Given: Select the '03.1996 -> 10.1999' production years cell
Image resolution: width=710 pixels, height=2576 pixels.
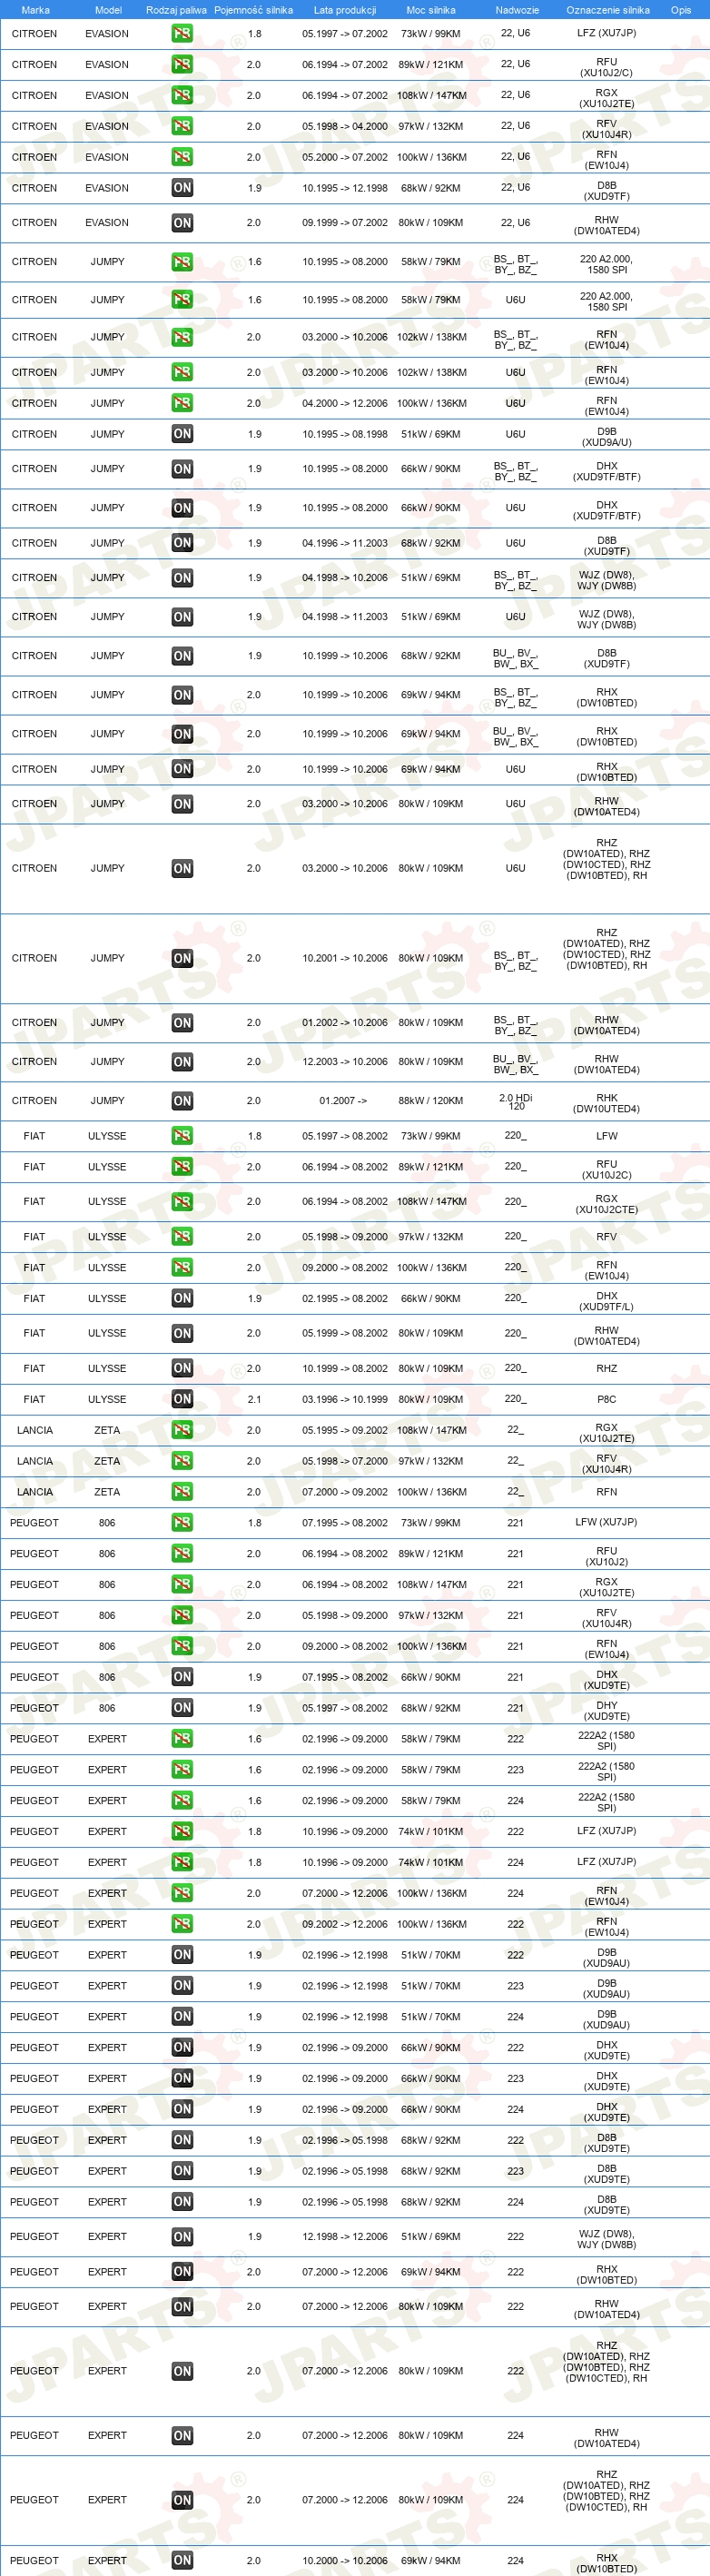Looking at the screenshot, I should point(345,1399).
